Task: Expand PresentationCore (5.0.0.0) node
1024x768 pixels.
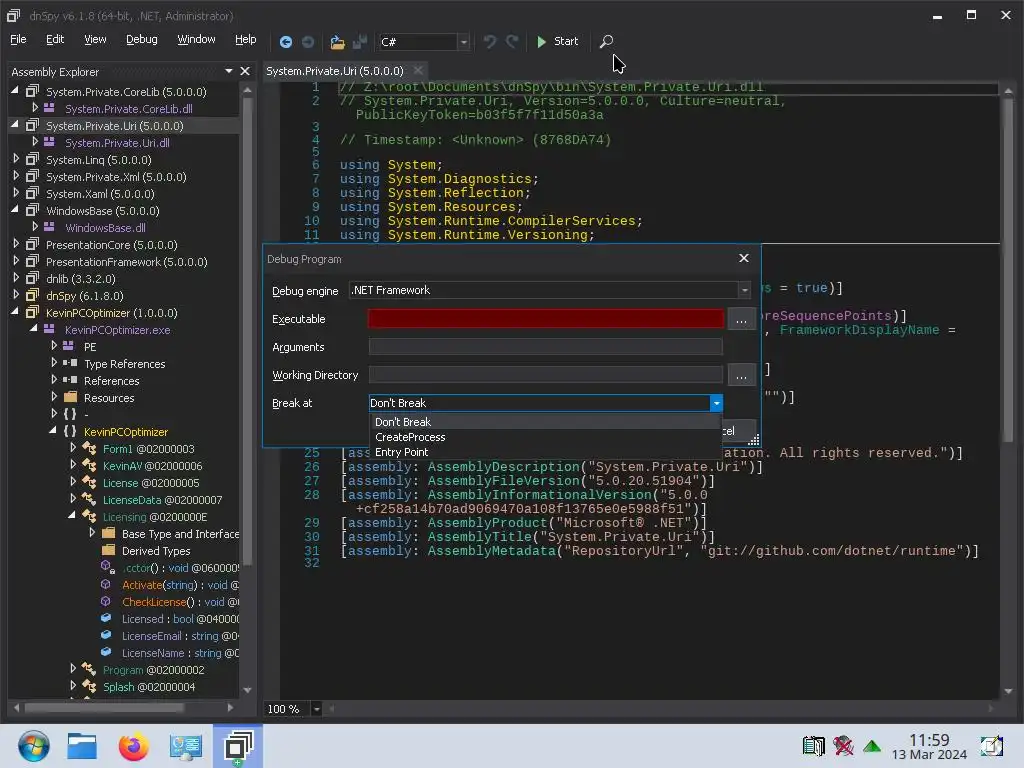Action: (x=16, y=244)
